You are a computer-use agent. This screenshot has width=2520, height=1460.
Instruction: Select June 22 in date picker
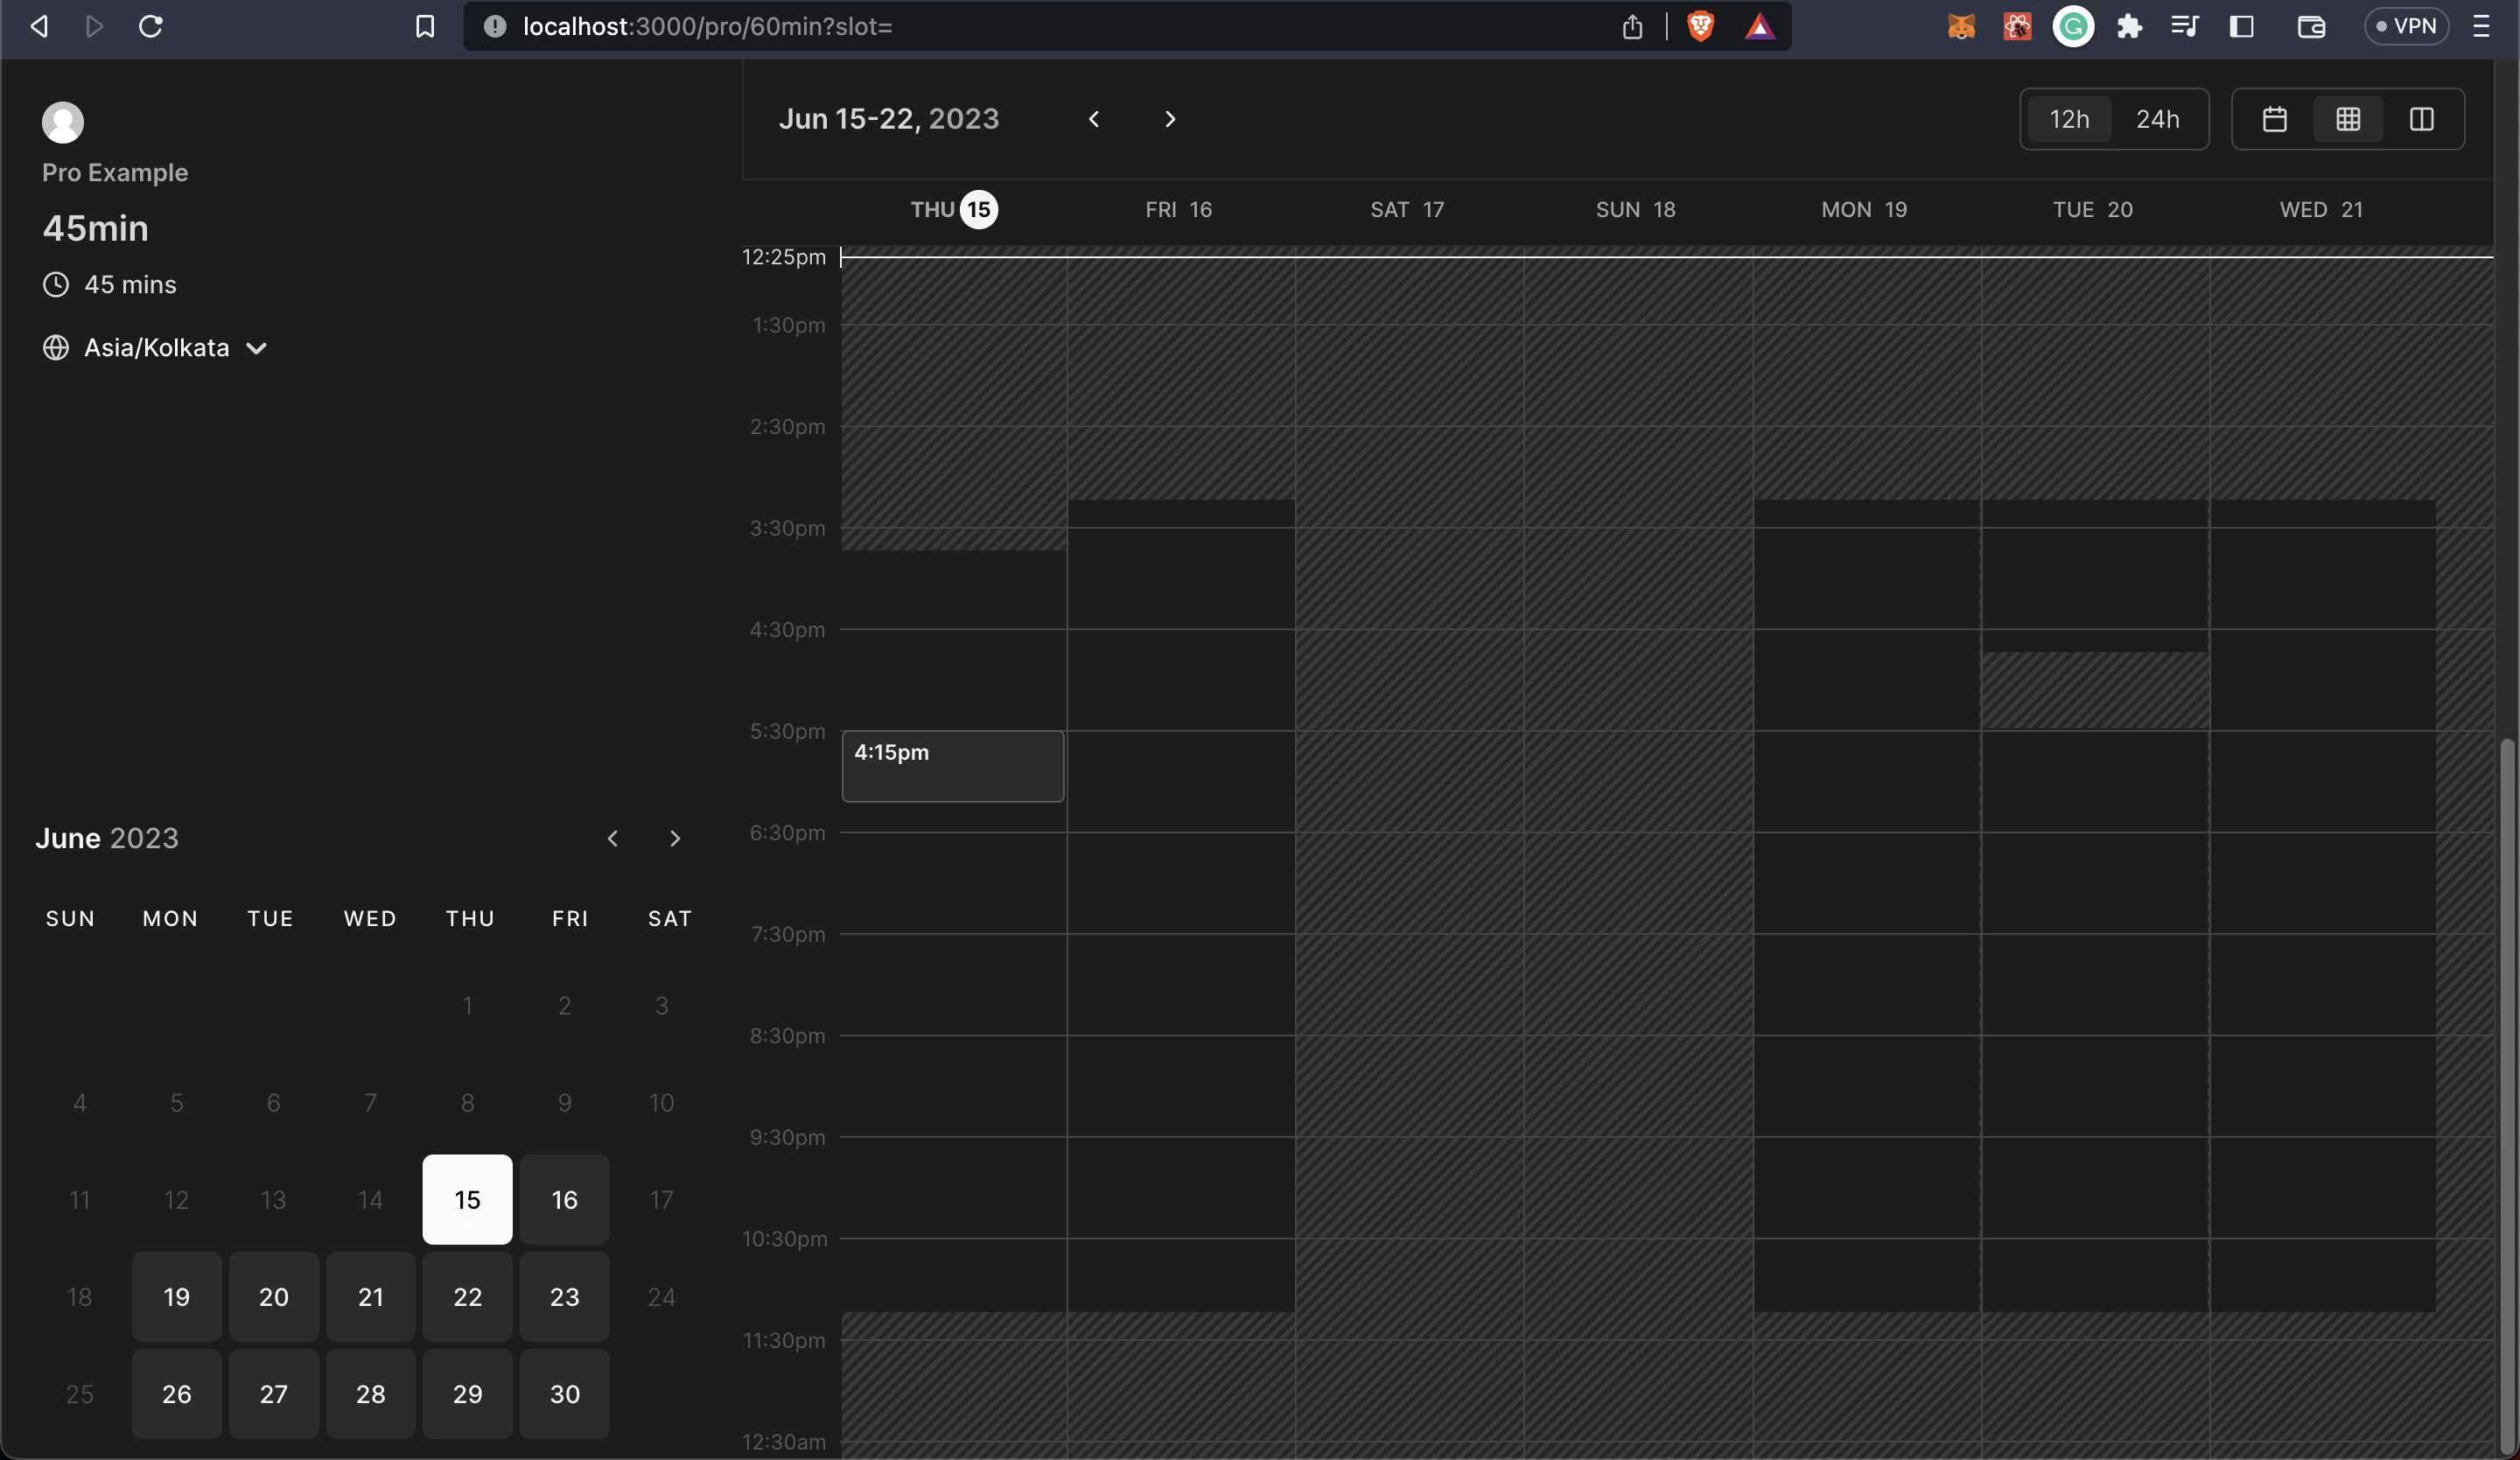(467, 1296)
